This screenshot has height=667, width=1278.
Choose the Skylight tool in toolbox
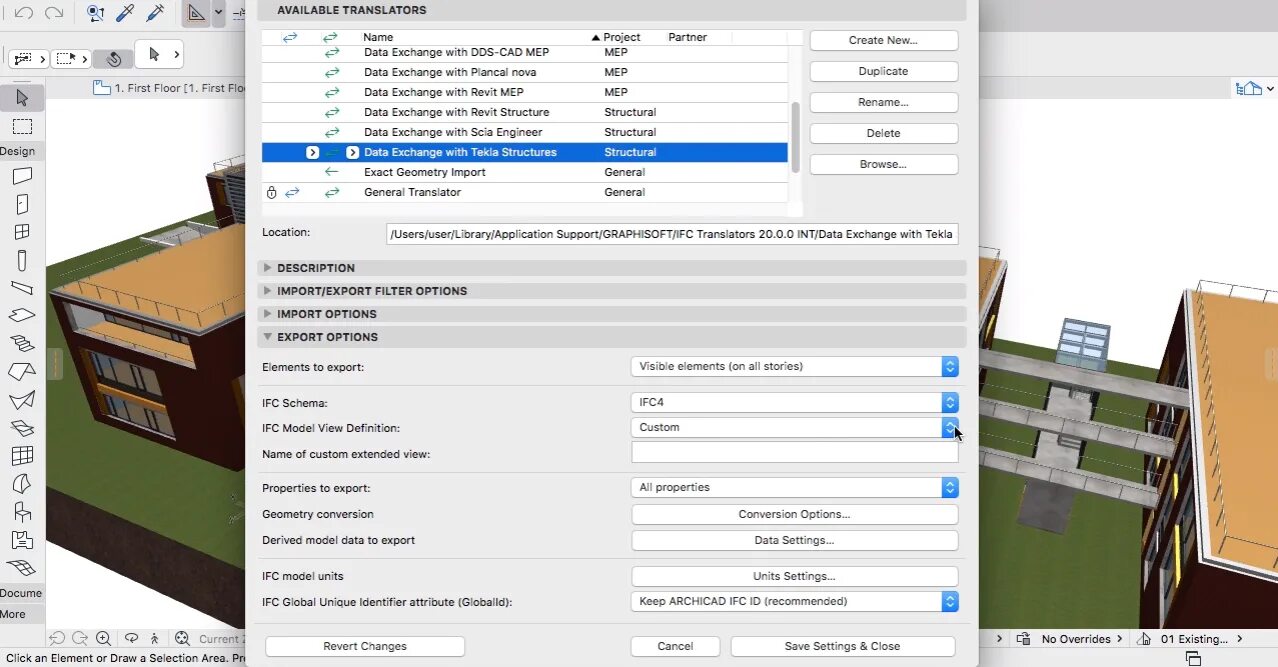(x=22, y=428)
